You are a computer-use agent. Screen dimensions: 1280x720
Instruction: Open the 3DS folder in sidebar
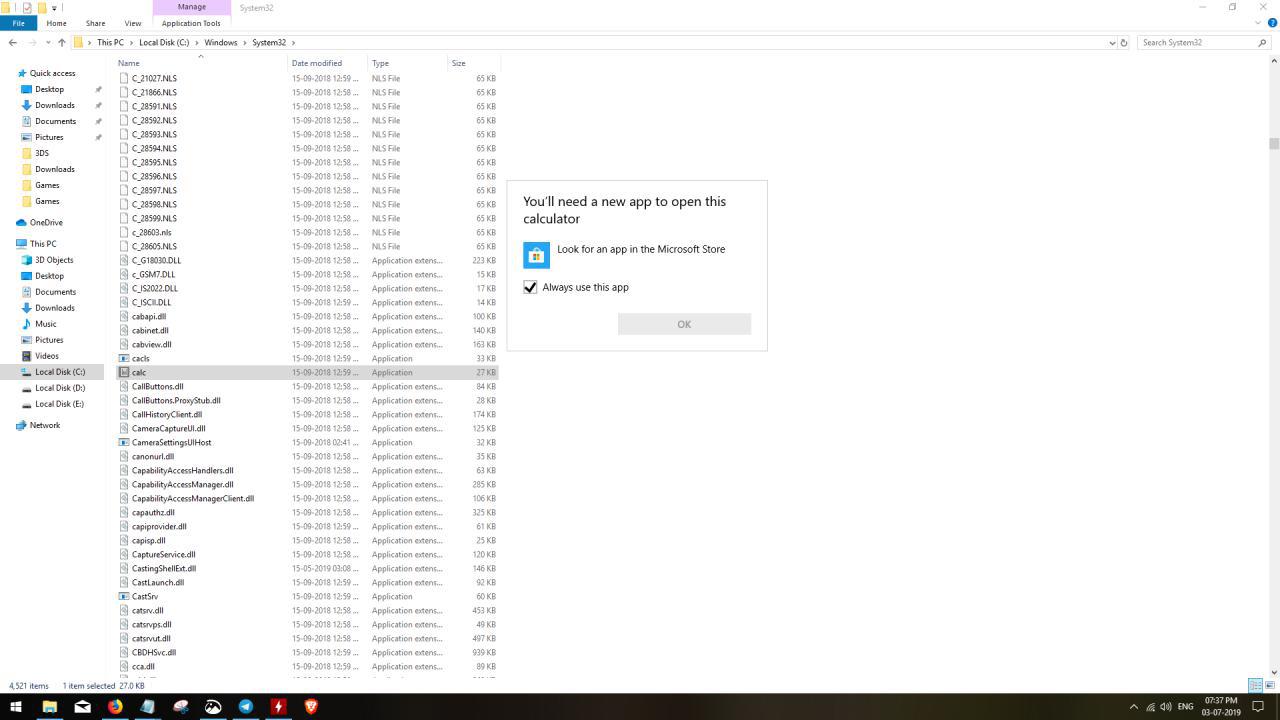pos(42,153)
